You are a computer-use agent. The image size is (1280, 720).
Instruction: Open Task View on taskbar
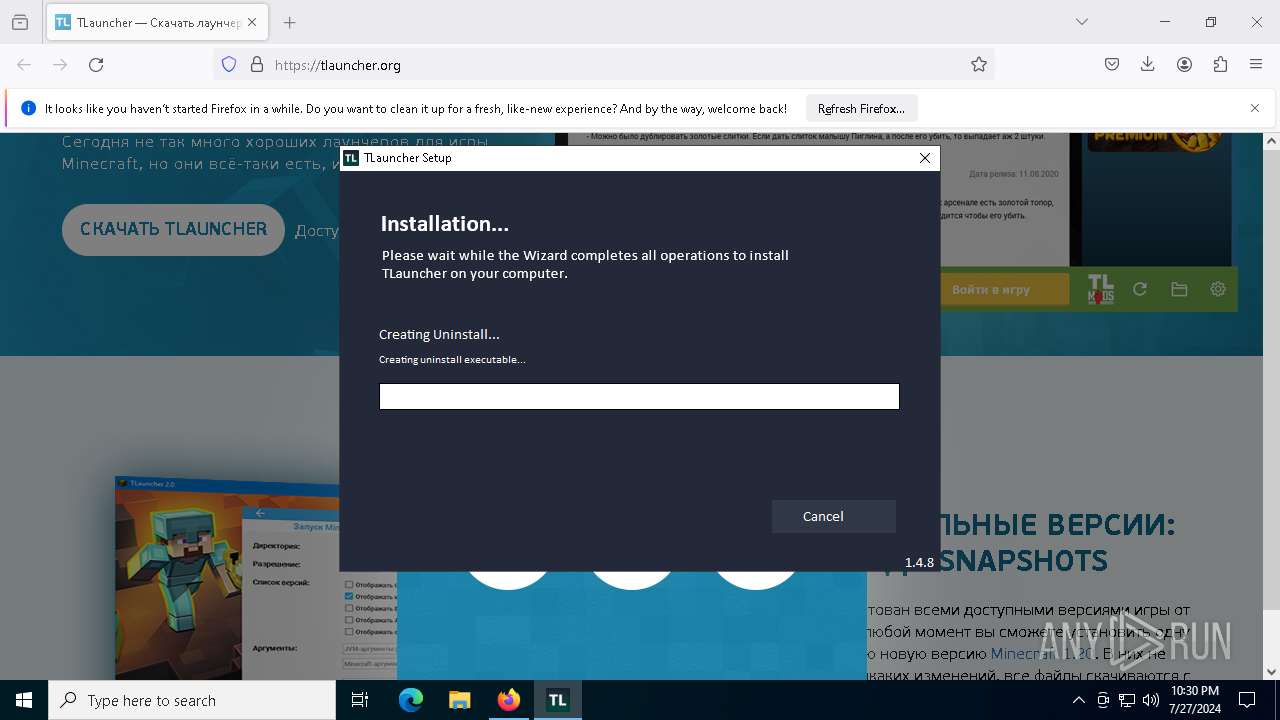360,700
